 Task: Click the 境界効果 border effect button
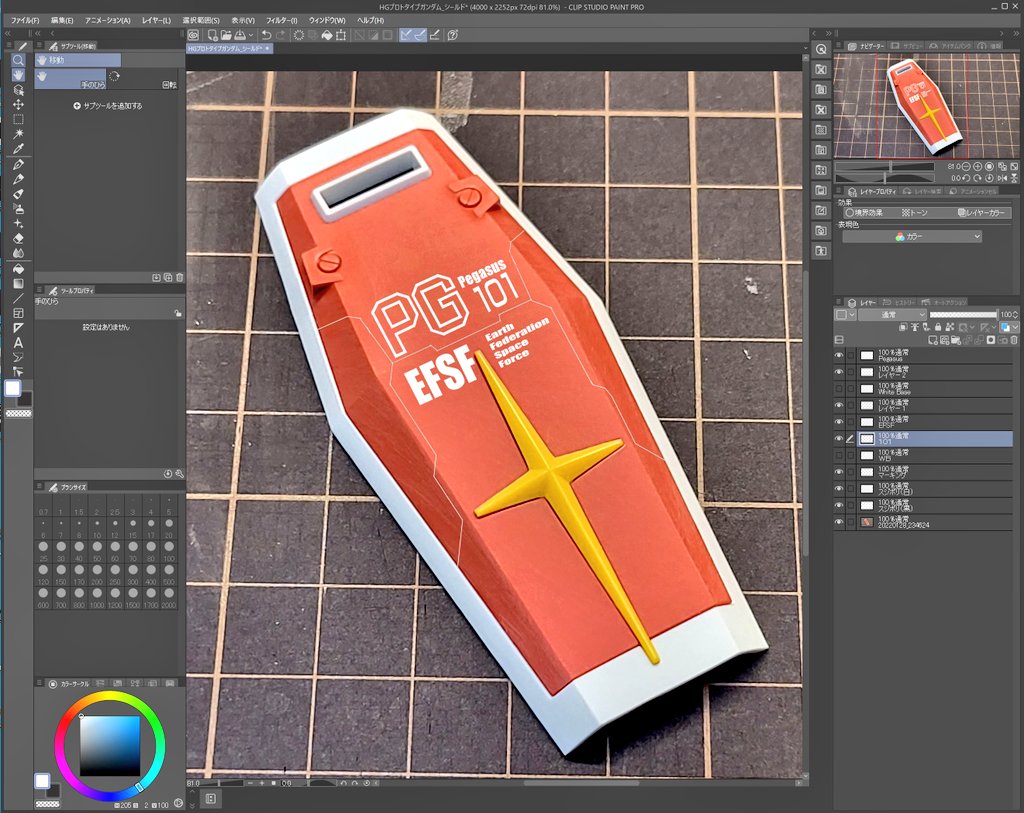tap(864, 212)
